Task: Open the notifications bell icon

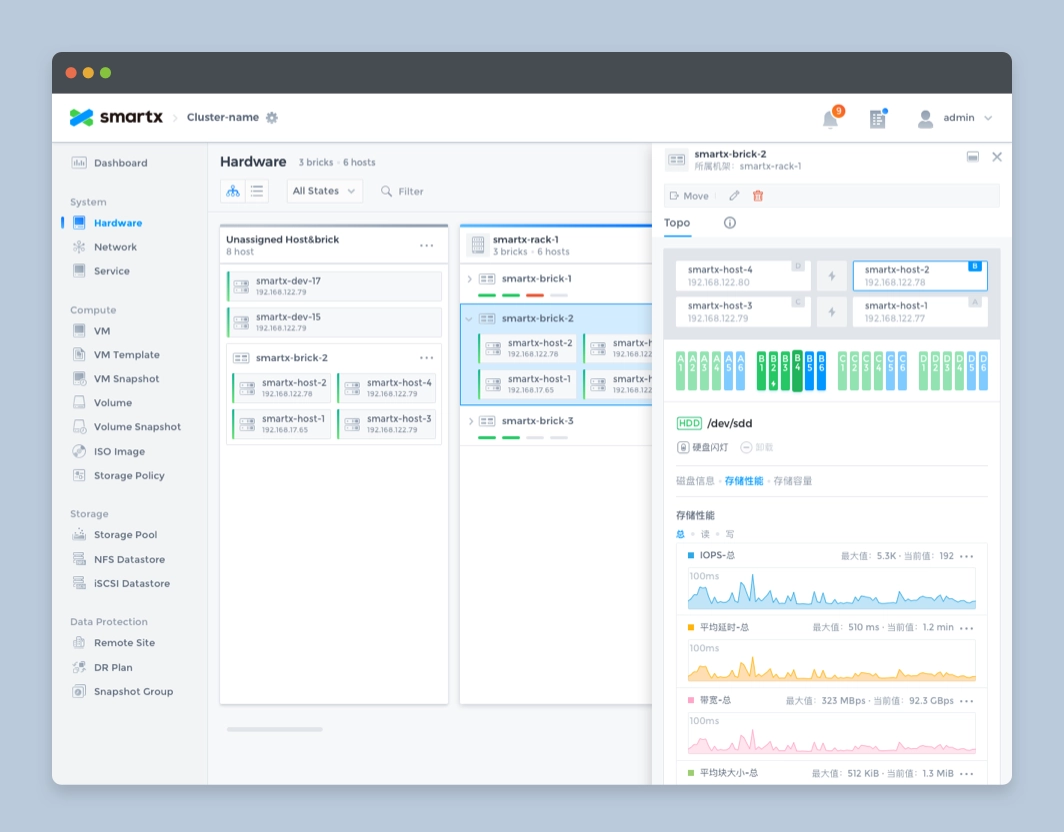Action: tap(830, 119)
